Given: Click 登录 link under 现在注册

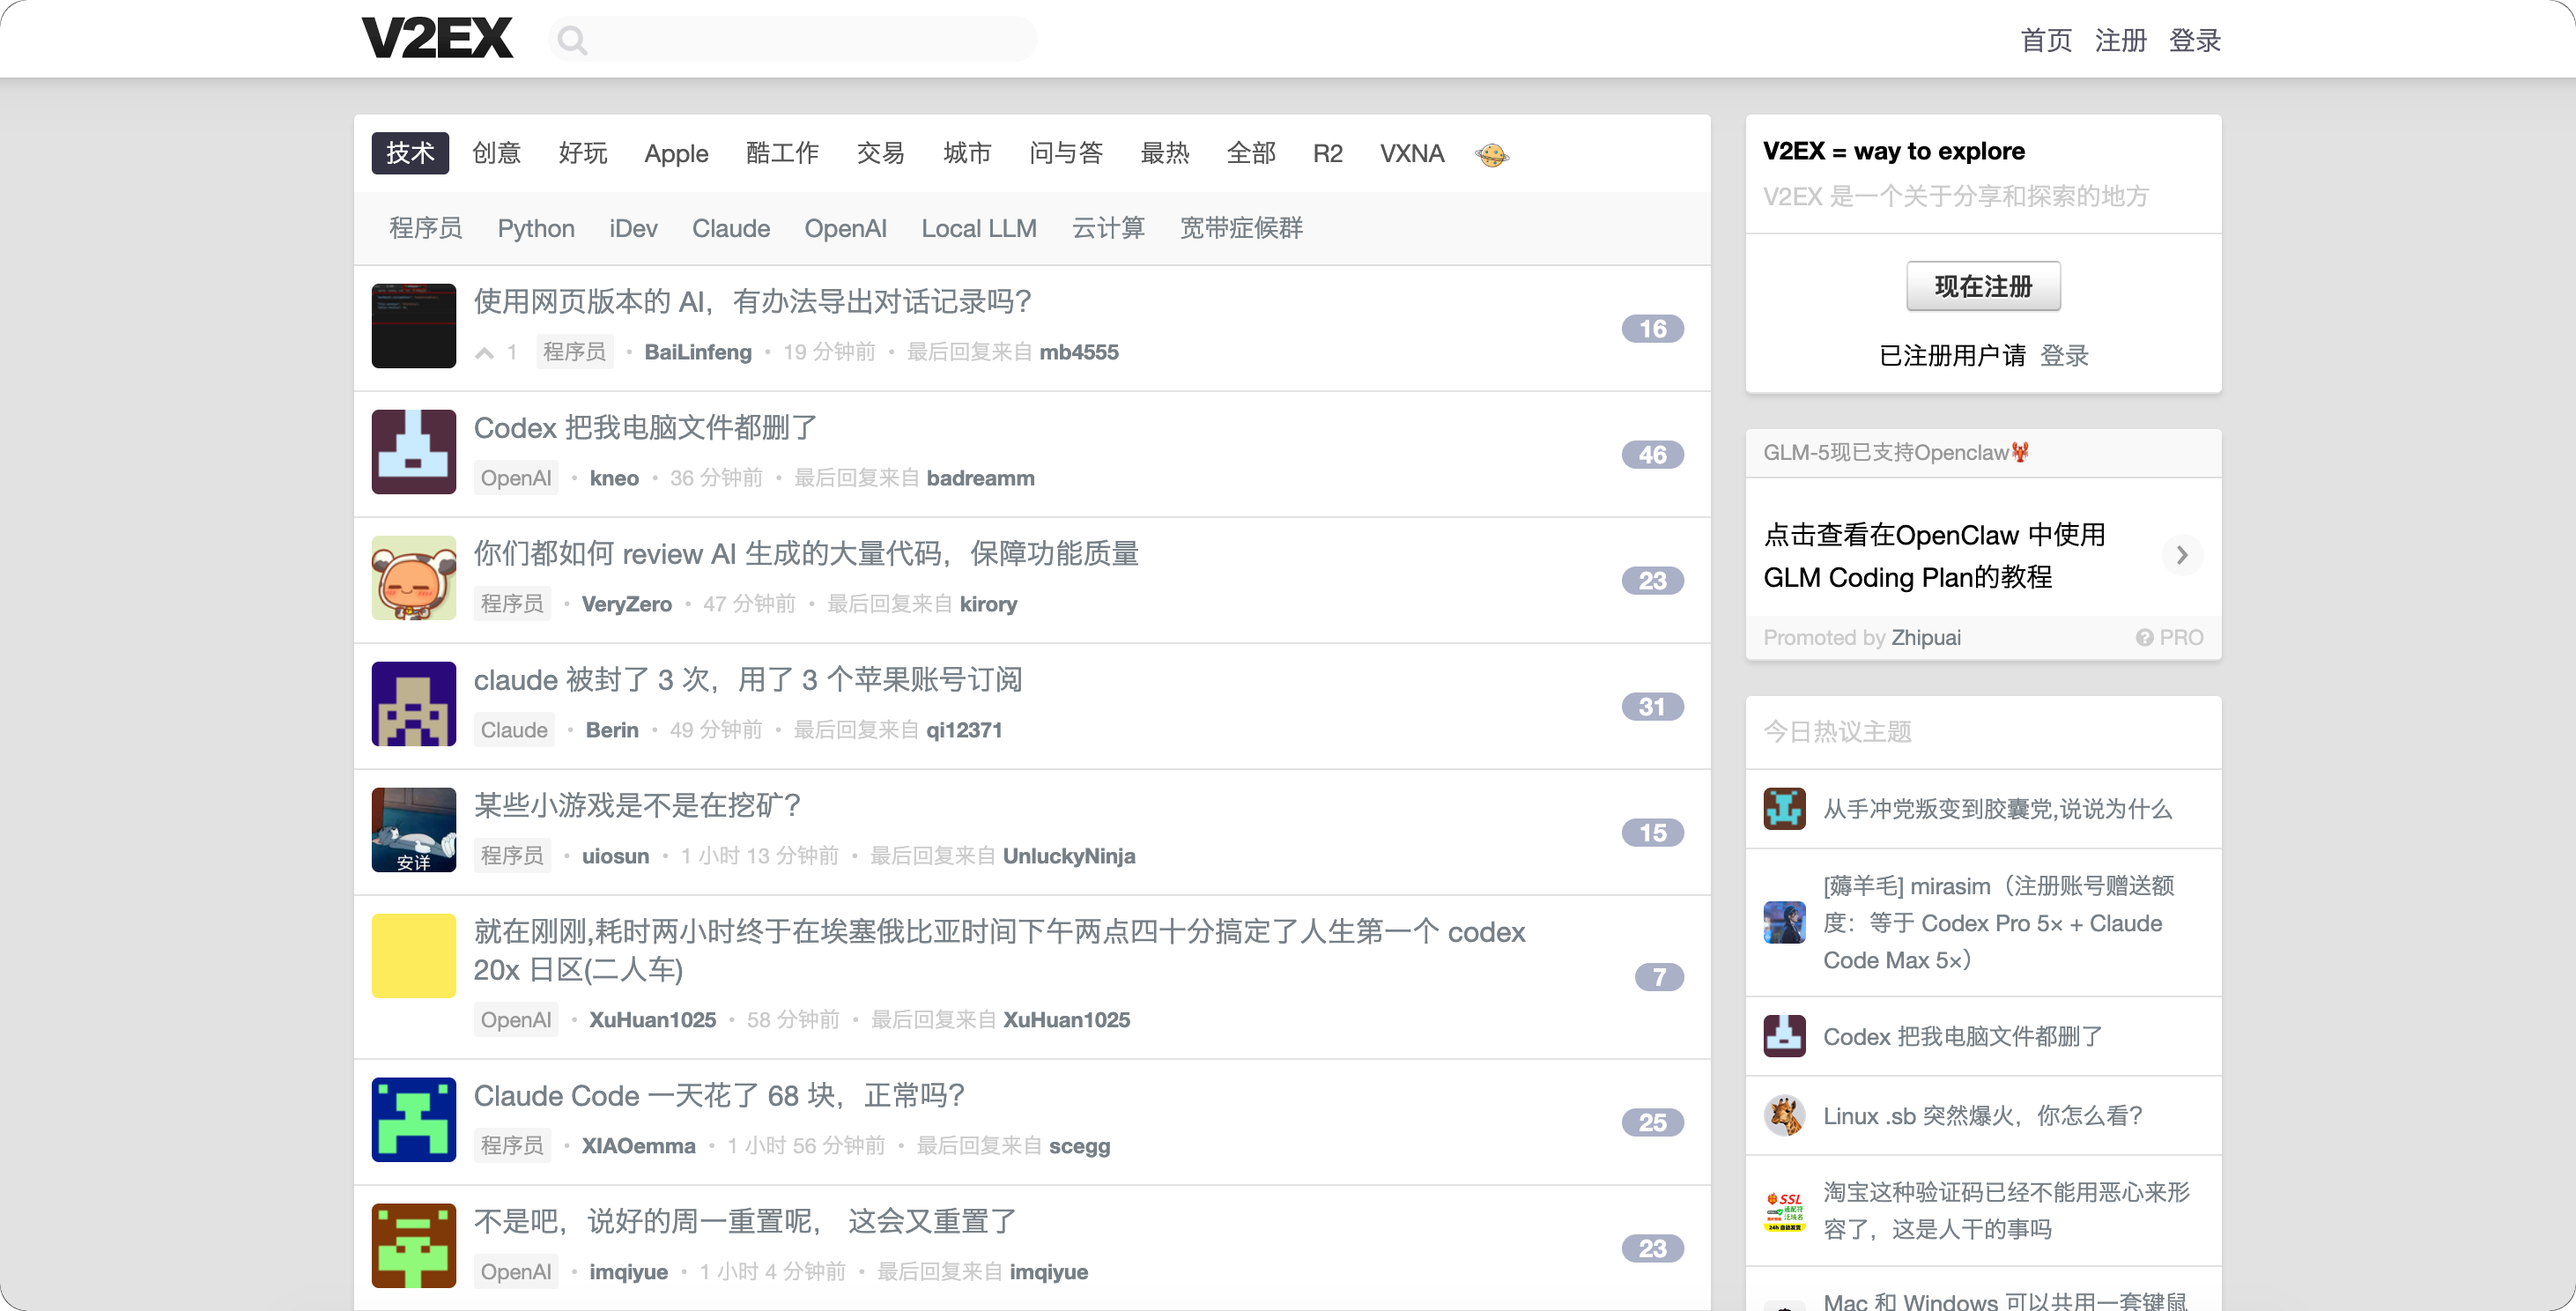Looking at the screenshot, I should (2064, 356).
